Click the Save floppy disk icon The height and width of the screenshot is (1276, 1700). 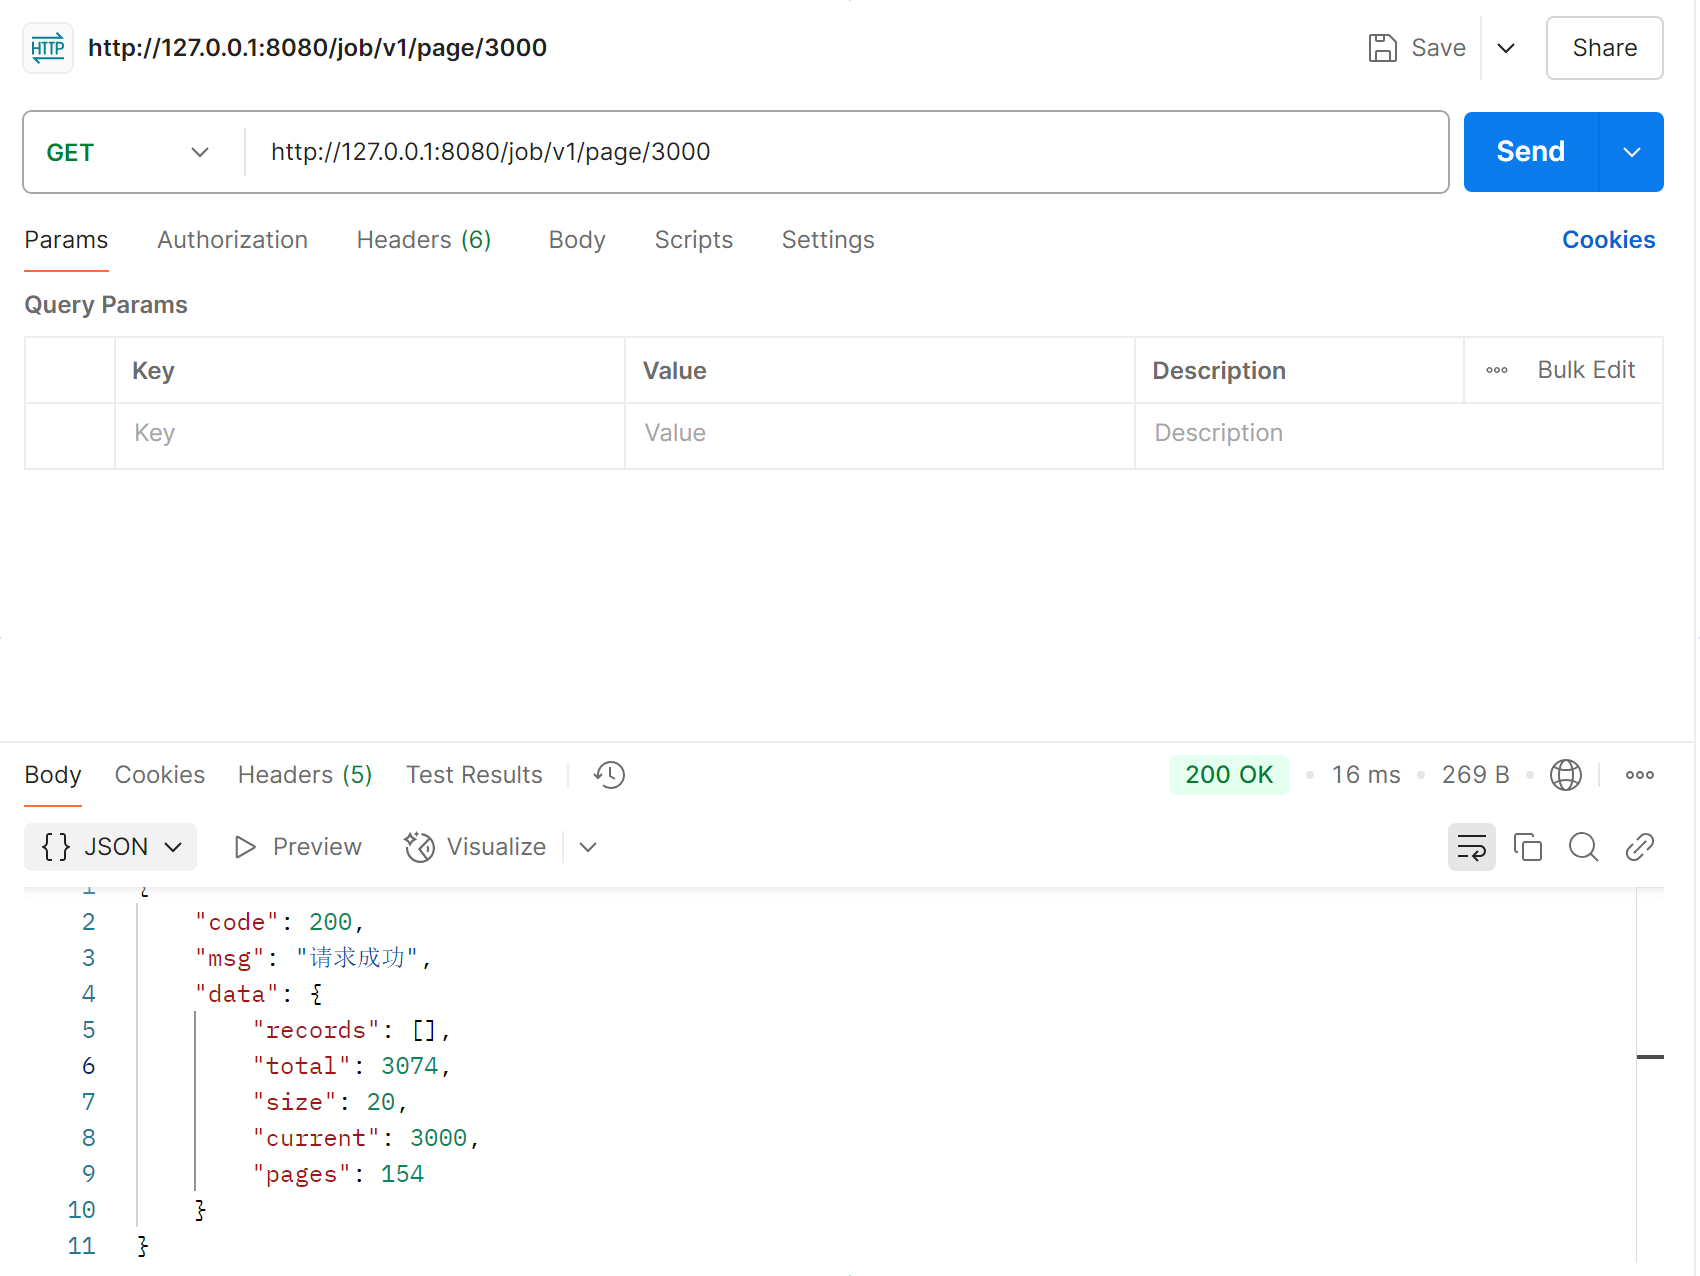click(x=1382, y=48)
